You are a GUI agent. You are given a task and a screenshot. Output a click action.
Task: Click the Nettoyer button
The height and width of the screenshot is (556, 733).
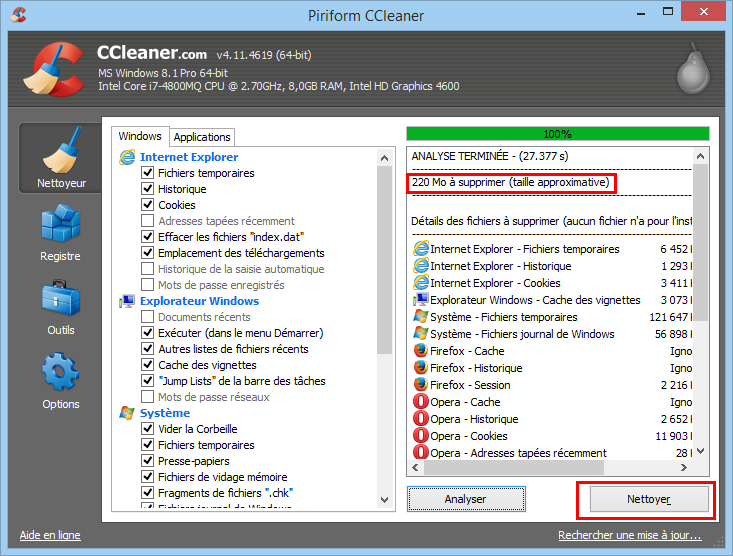(x=649, y=499)
